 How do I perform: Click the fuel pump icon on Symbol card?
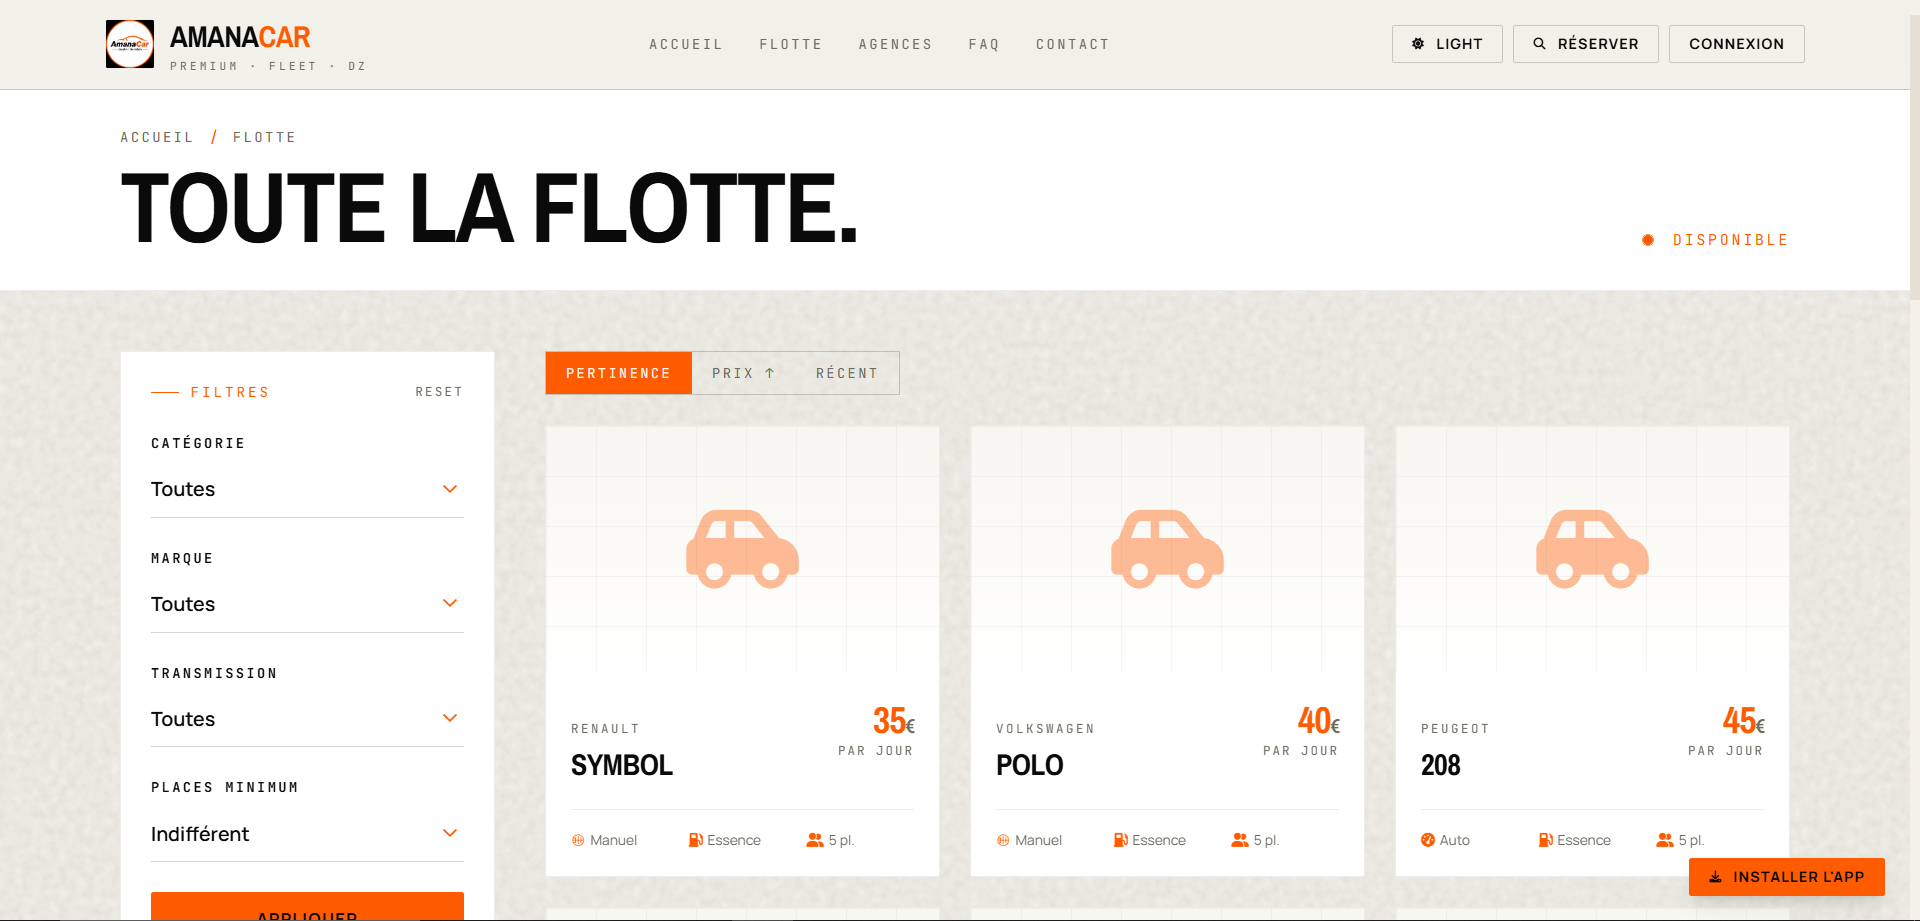click(696, 840)
